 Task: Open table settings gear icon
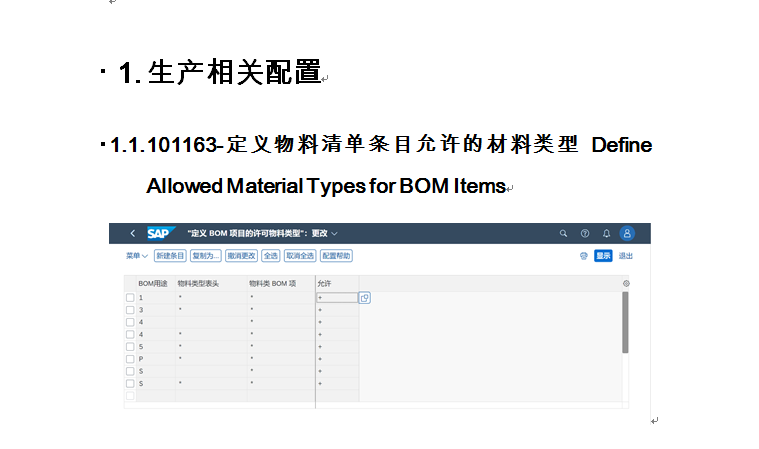point(626,284)
